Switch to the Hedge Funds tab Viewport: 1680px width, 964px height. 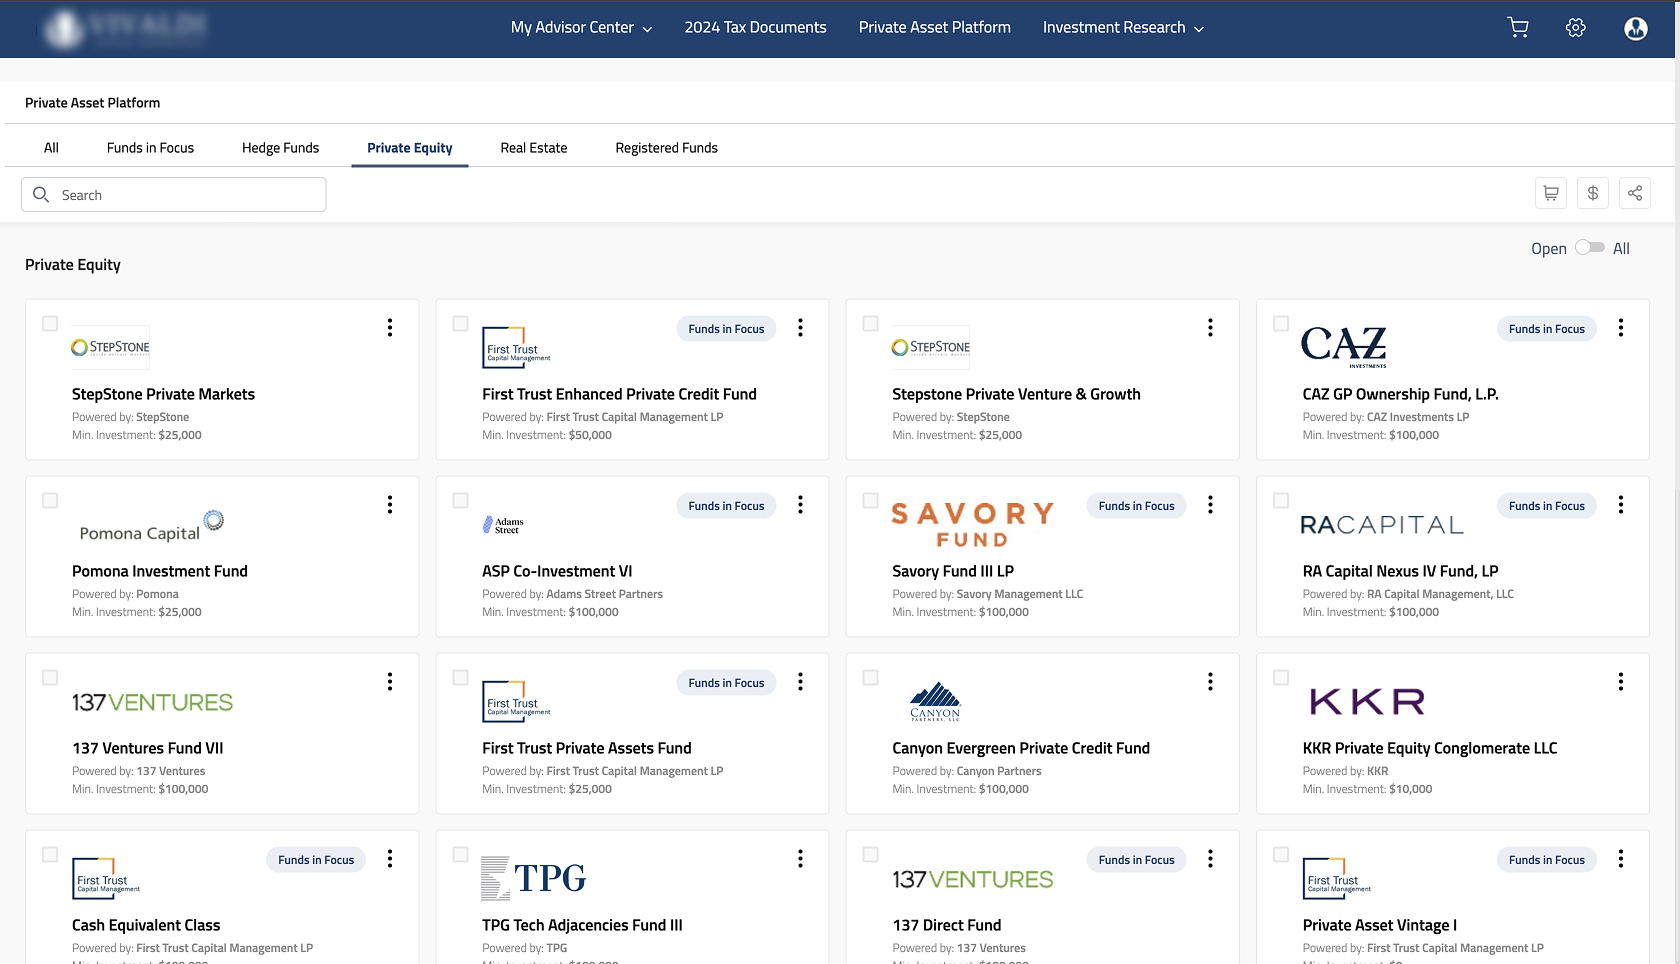280,148
